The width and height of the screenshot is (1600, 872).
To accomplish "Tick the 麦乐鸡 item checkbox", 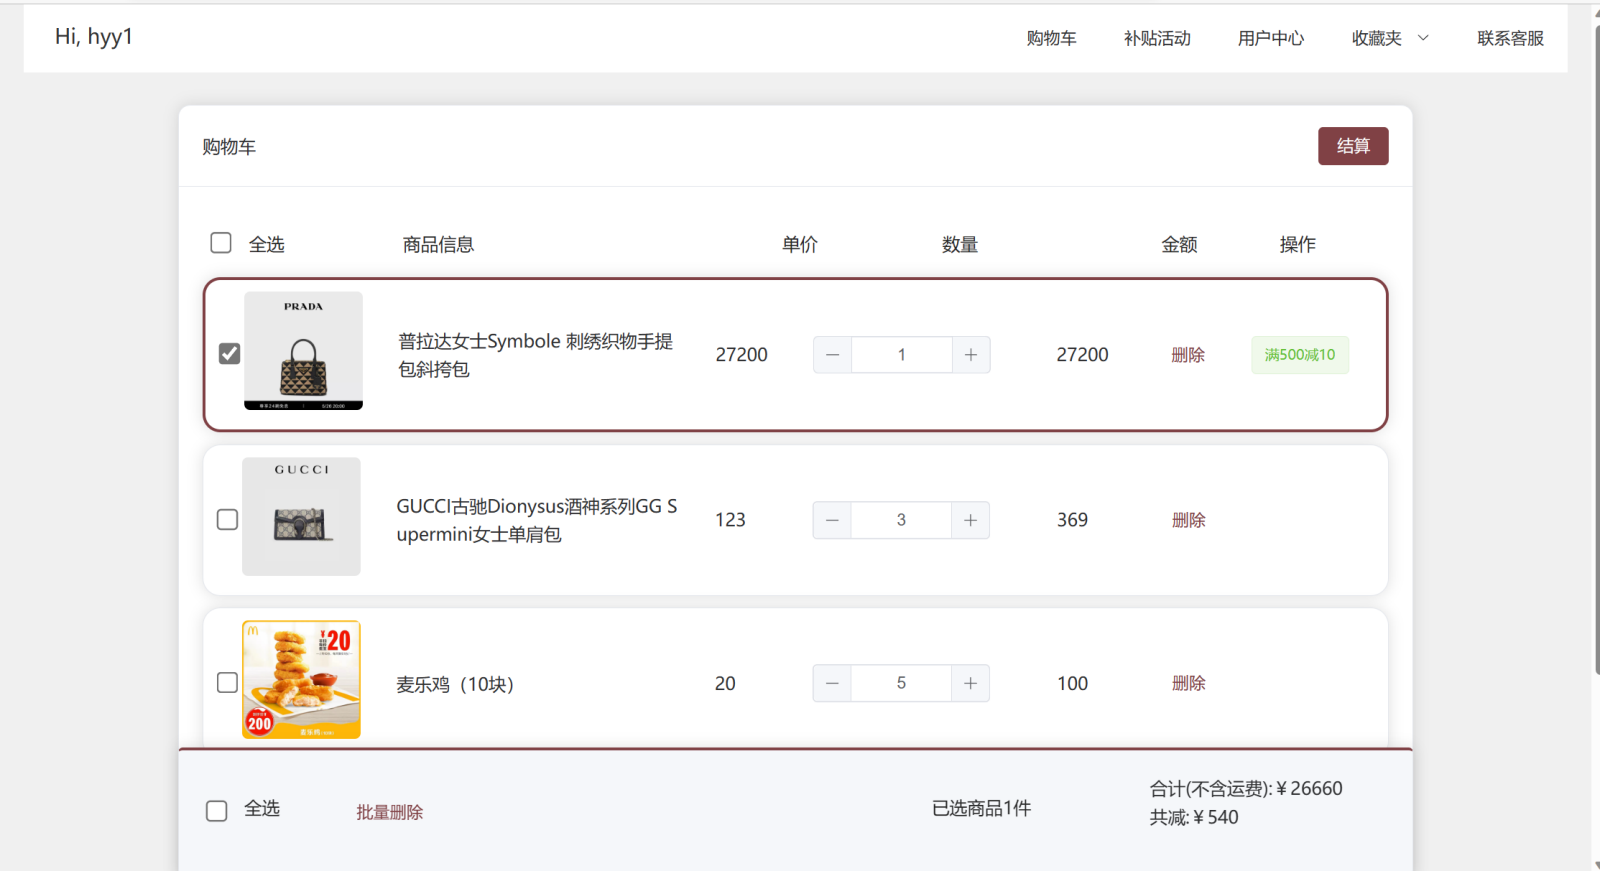I will coord(228,683).
